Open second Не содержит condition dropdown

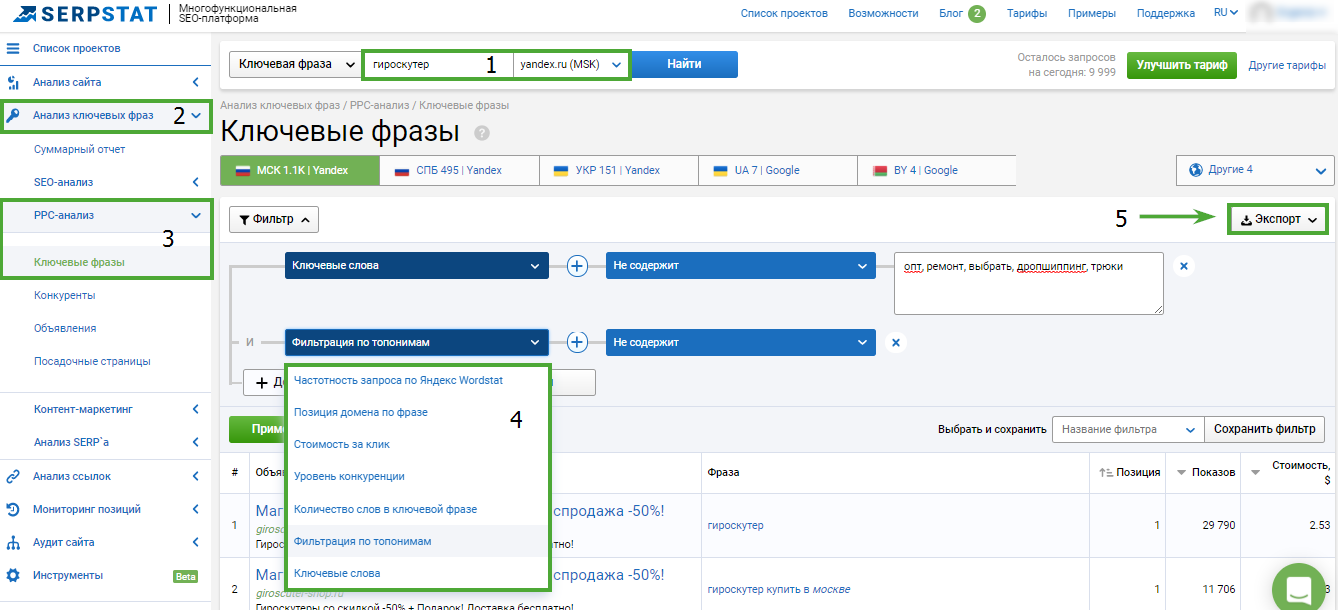coord(740,342)
